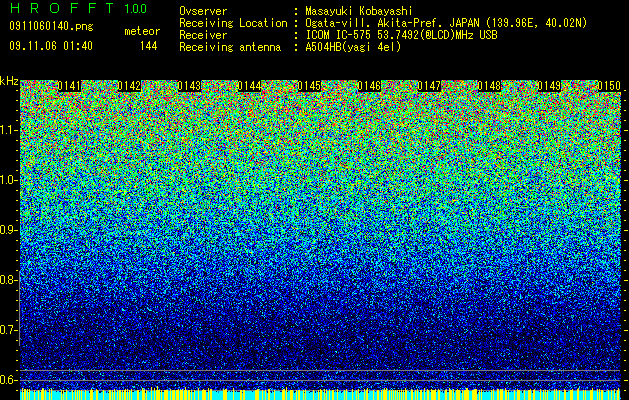629x400 pixels.
Task: Click the 0148 time marker
Action: [x=489, y=86]
